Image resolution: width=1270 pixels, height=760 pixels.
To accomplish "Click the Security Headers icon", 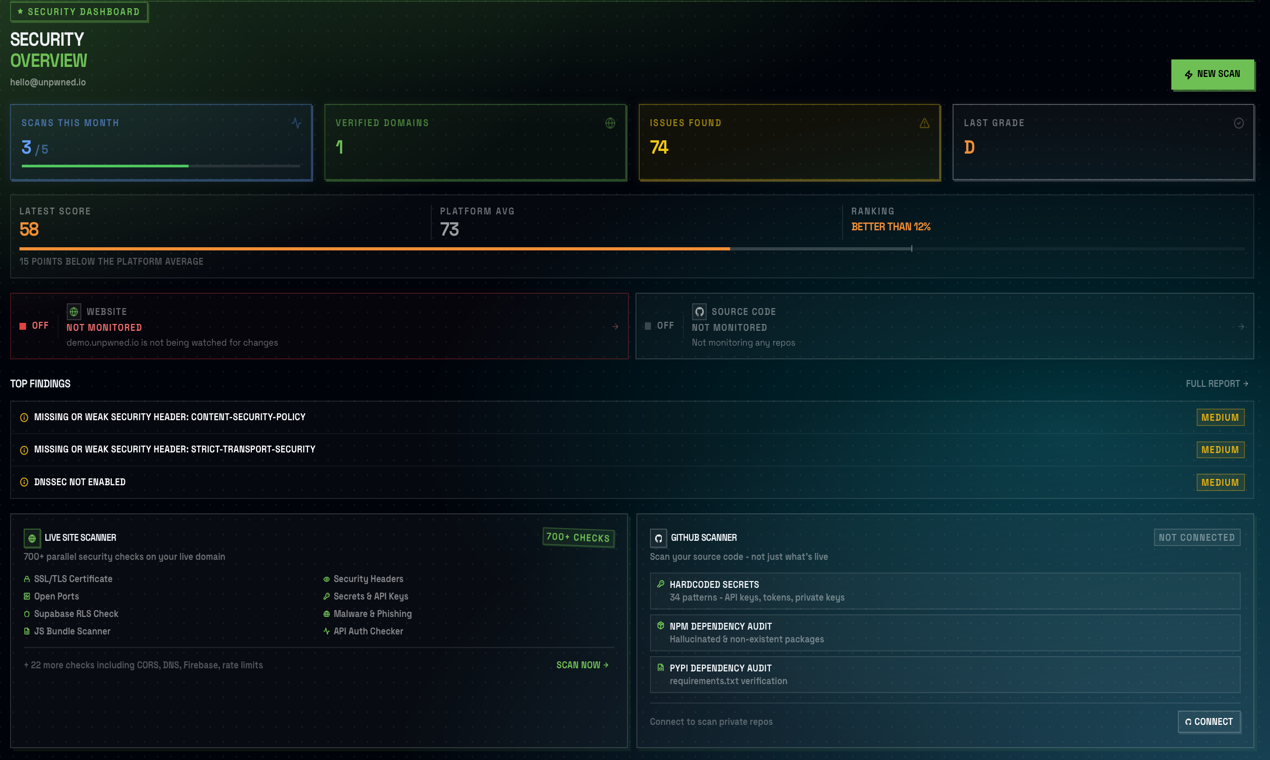I will pyautogui.click(x=326, y=579).
